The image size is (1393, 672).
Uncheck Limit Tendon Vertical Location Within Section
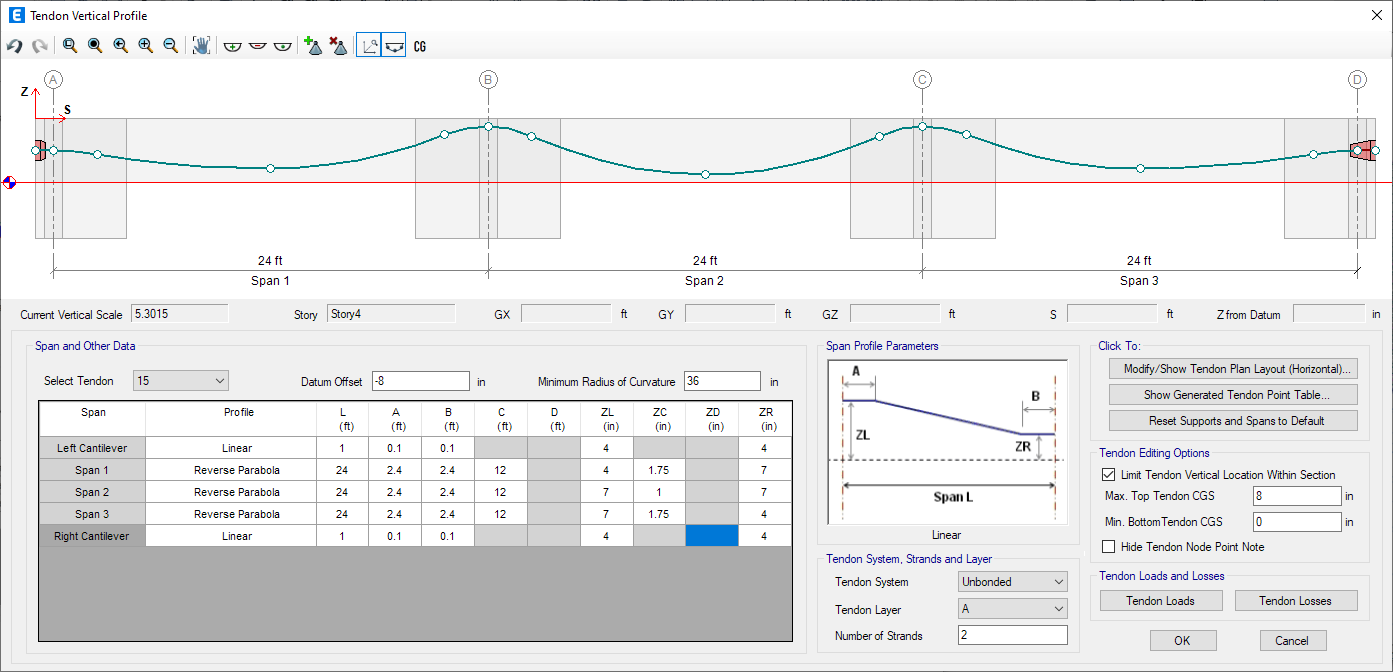(x=1108, y=475)
